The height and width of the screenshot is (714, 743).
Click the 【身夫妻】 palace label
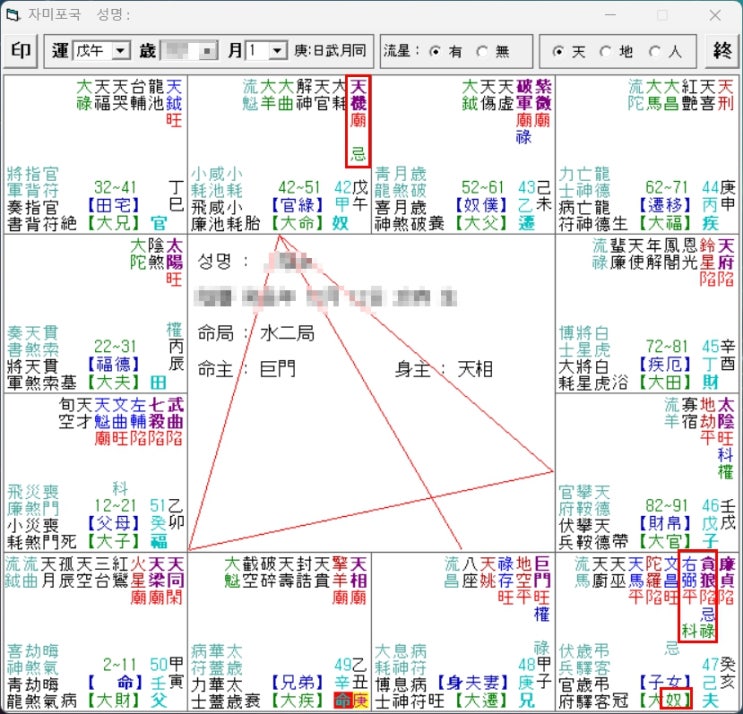click(472, 683)
